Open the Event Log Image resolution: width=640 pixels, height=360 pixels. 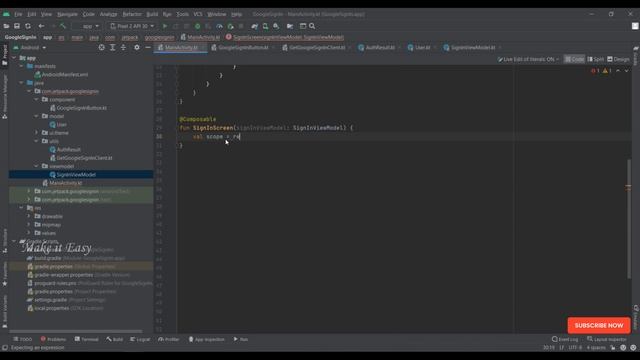click(x=565, y=339)
